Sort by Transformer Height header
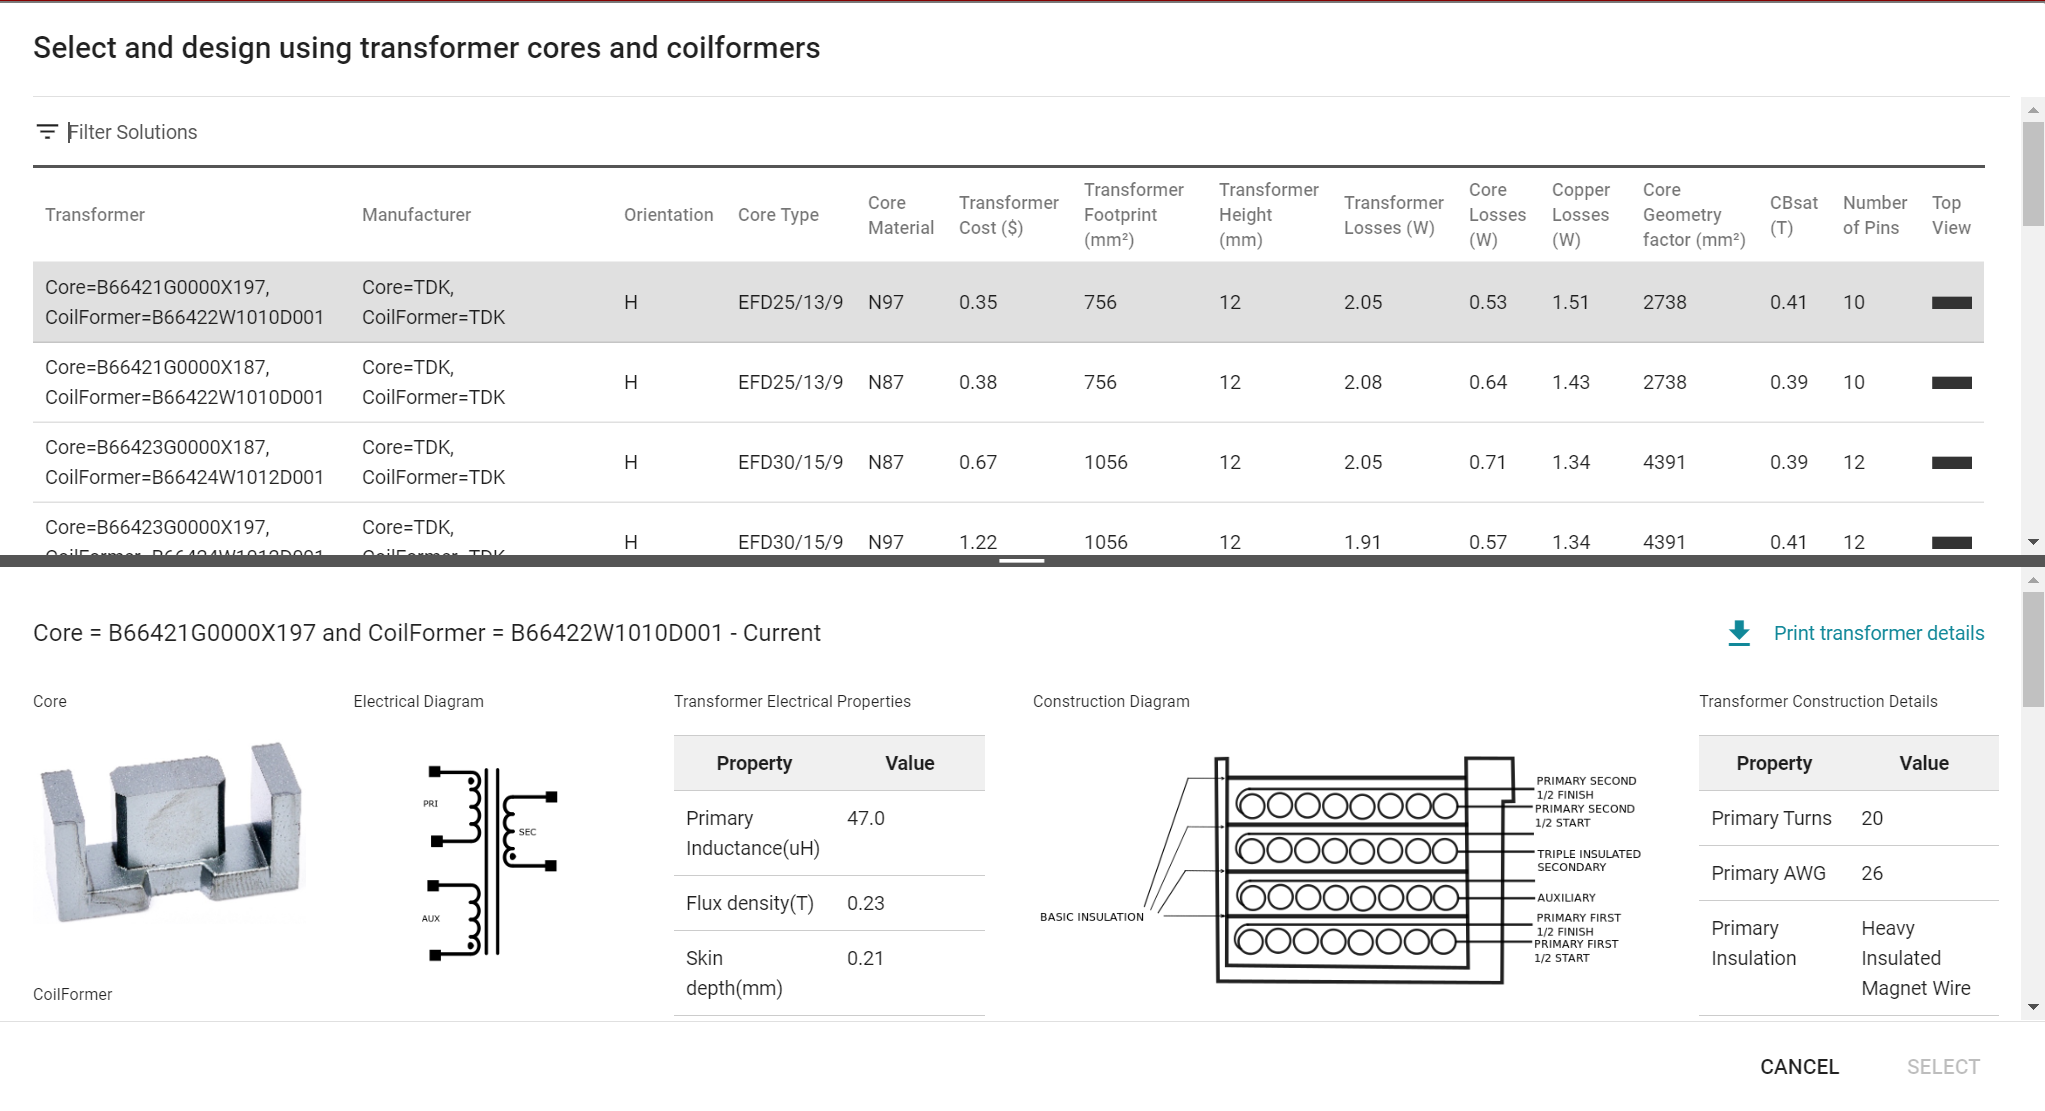The width and height of the screenshot is (2045, 1111). pos(1268,215)
